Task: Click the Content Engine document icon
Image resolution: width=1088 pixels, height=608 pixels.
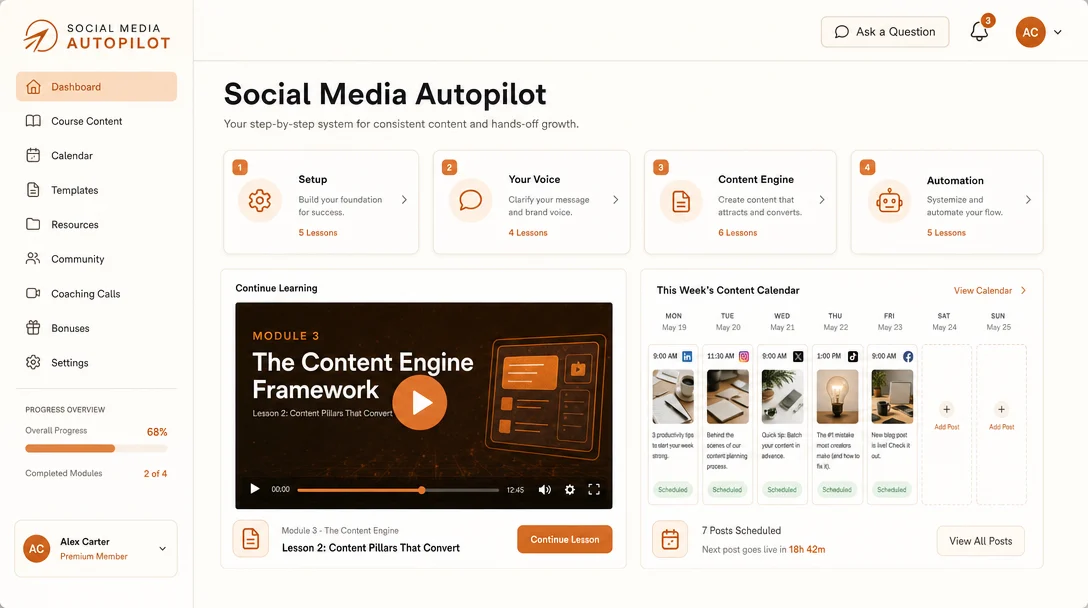Action: pos(681,201)
